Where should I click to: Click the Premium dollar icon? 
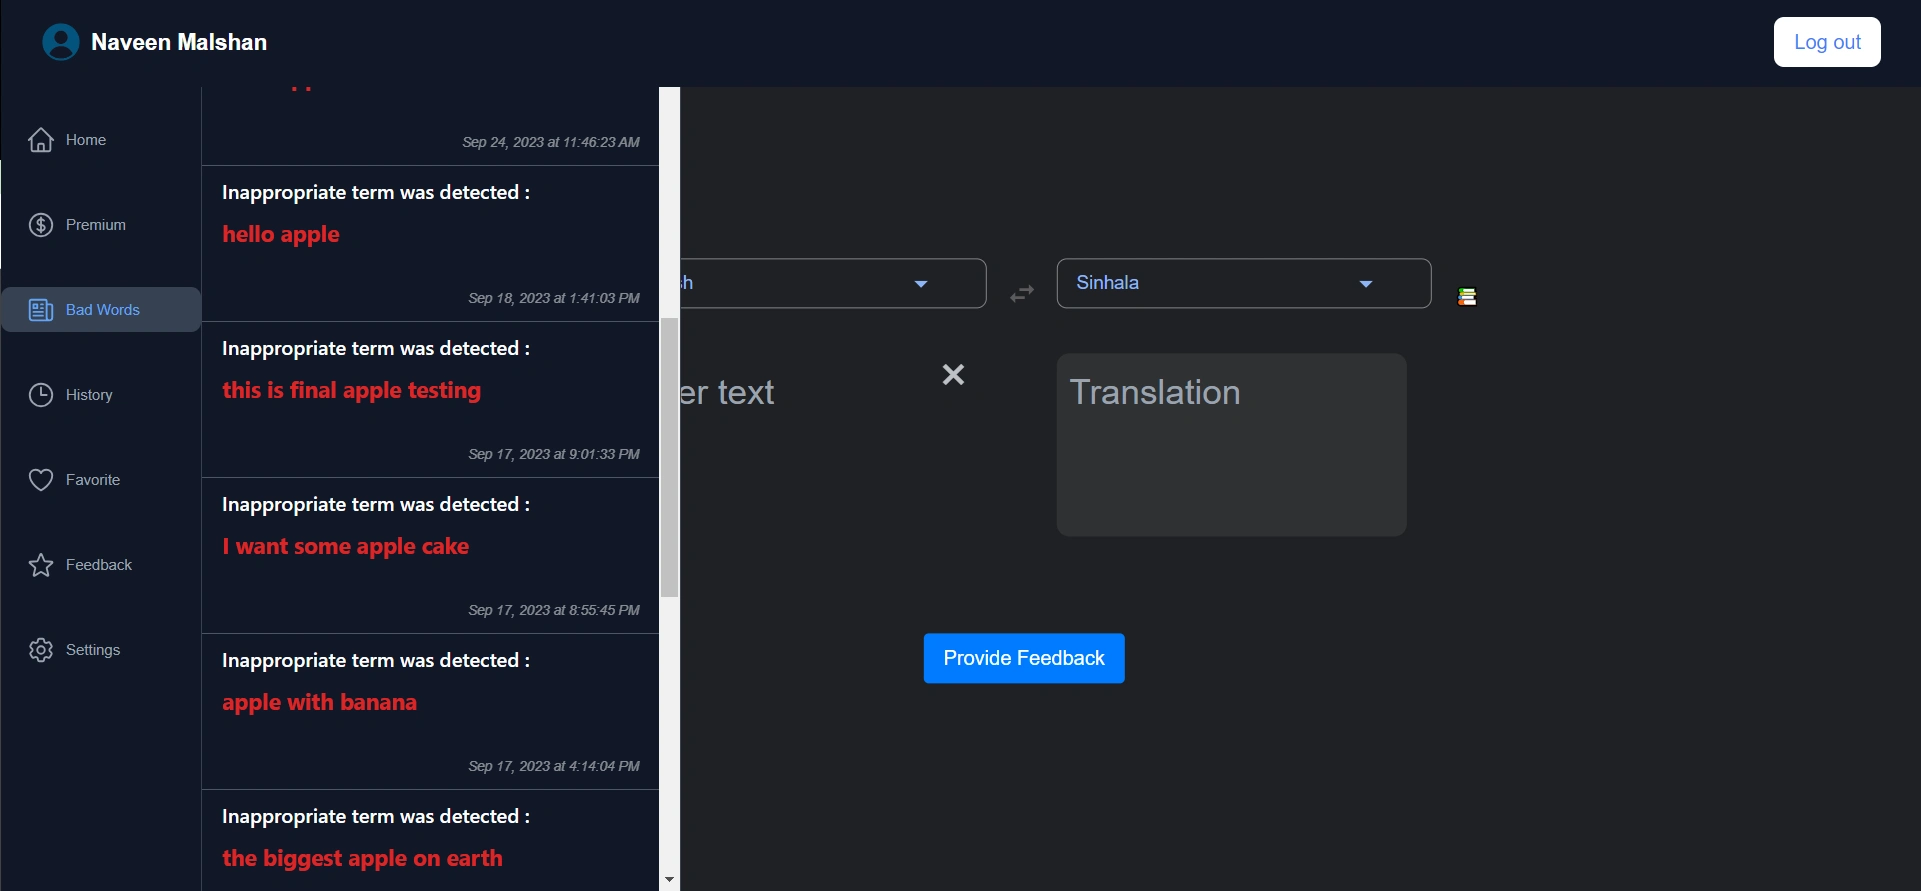(41, 225)
